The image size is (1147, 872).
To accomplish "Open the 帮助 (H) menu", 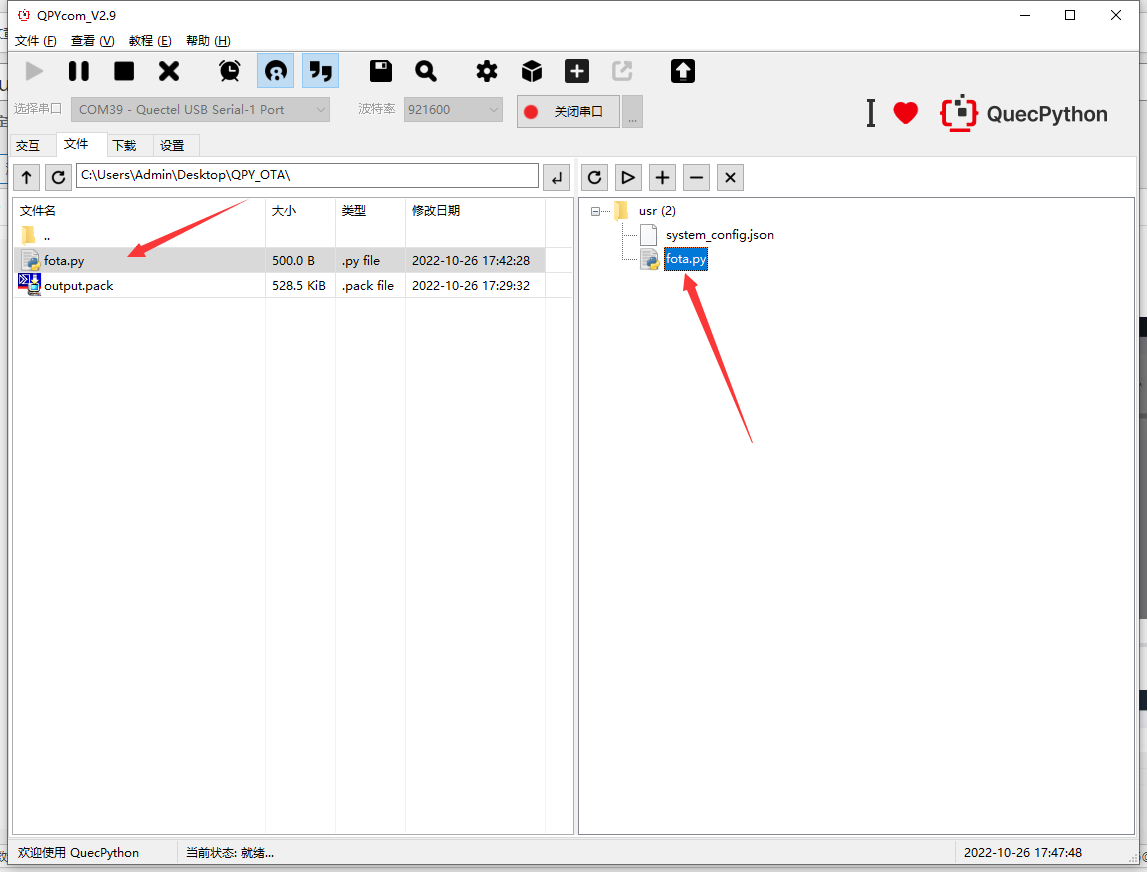I will [208, 41].
